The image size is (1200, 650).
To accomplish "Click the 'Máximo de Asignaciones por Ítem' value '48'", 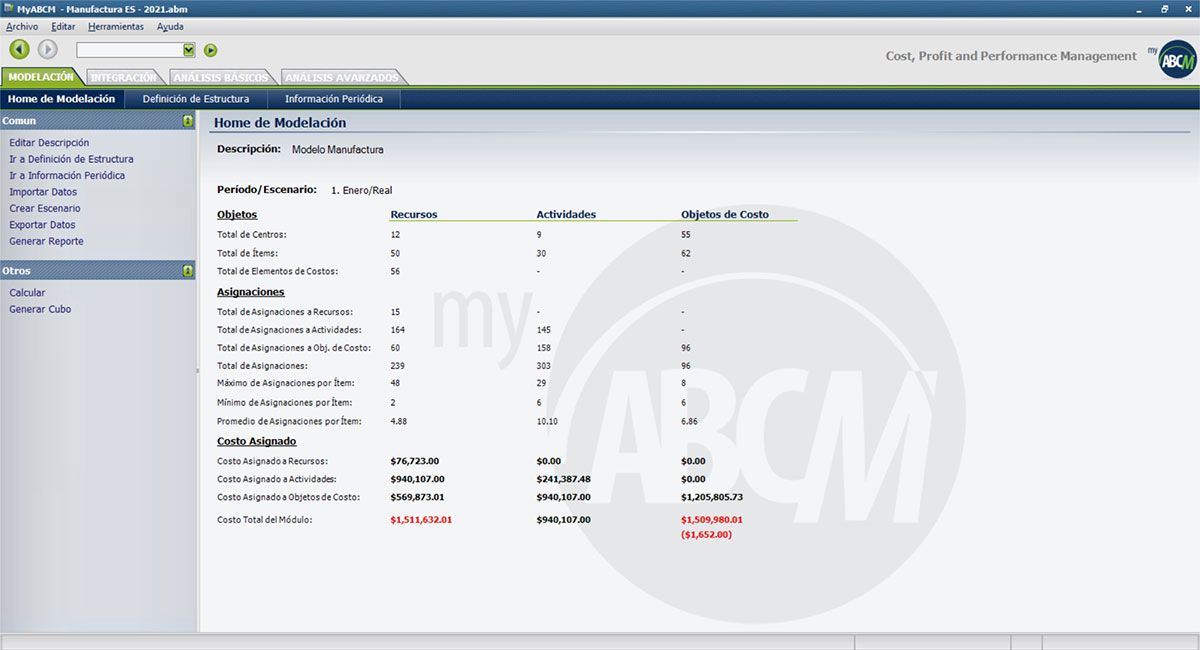I will click(395, 384).
